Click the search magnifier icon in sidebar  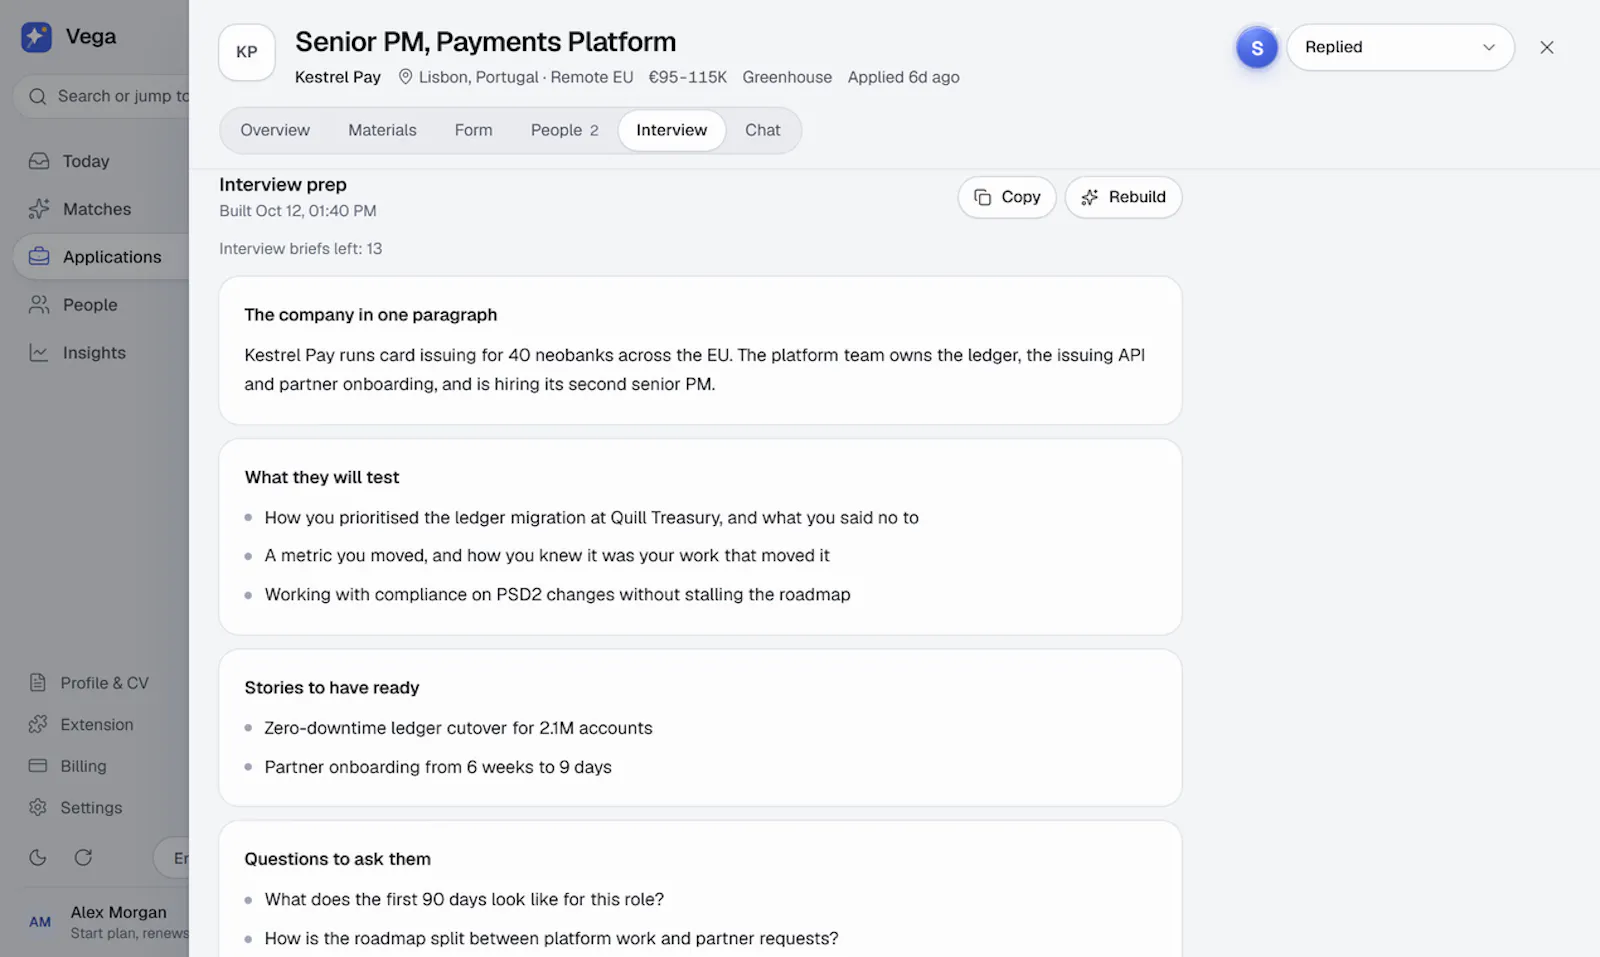[x=38, y=96]
